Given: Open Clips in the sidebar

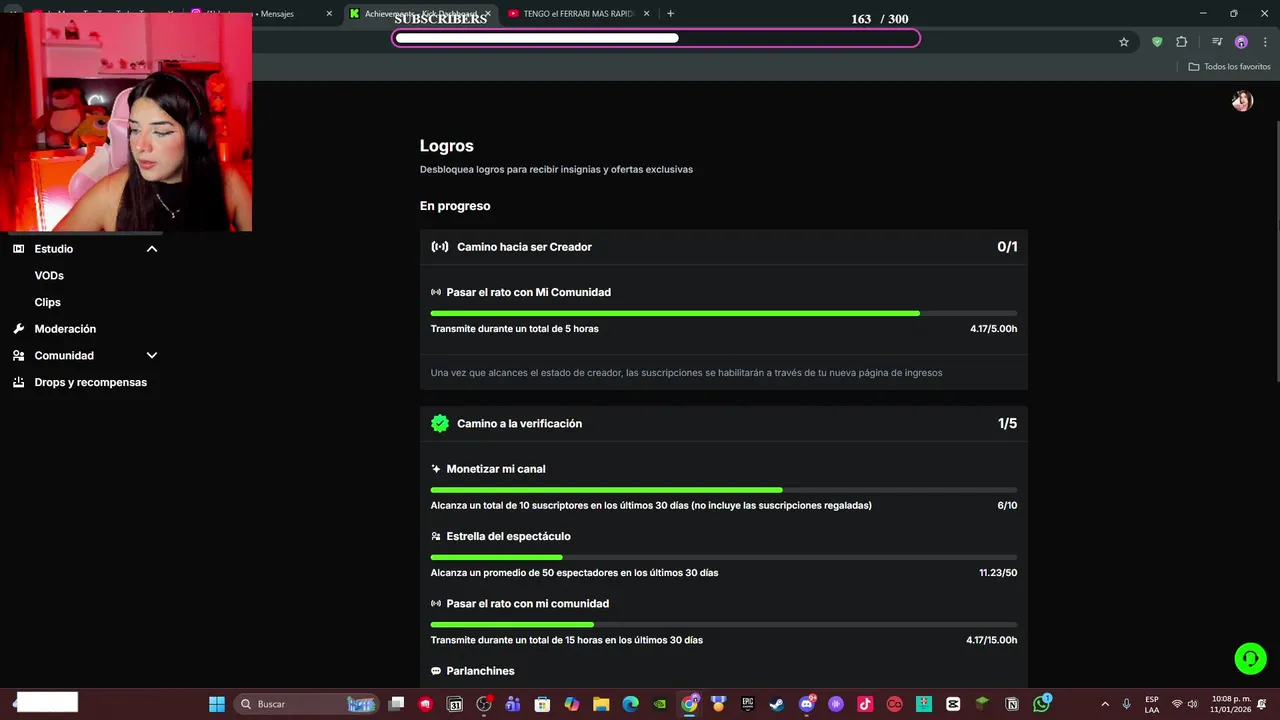Looking at the screenshot, I should (x=48, y=302).
